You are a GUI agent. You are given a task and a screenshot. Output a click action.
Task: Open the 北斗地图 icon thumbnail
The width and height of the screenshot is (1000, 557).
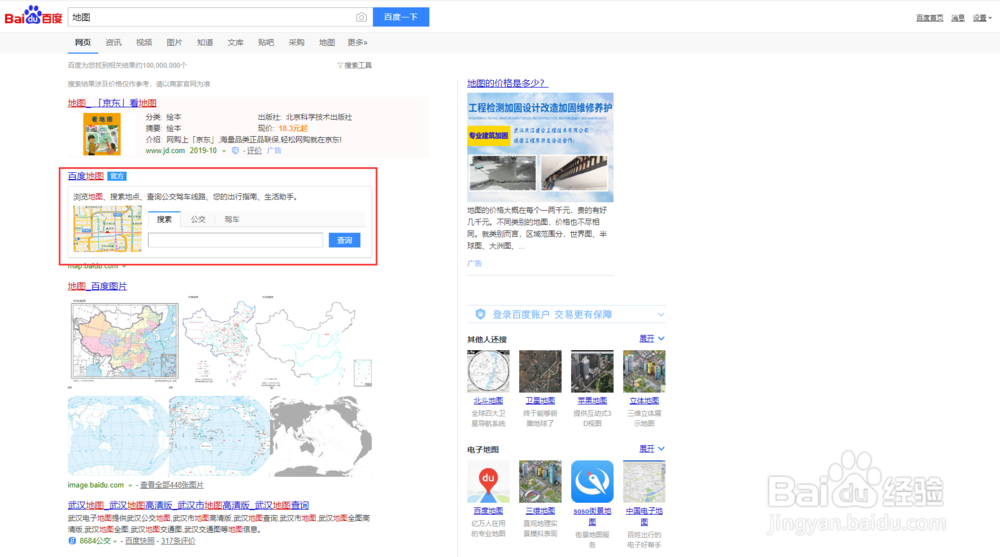(x=489, y=371)
